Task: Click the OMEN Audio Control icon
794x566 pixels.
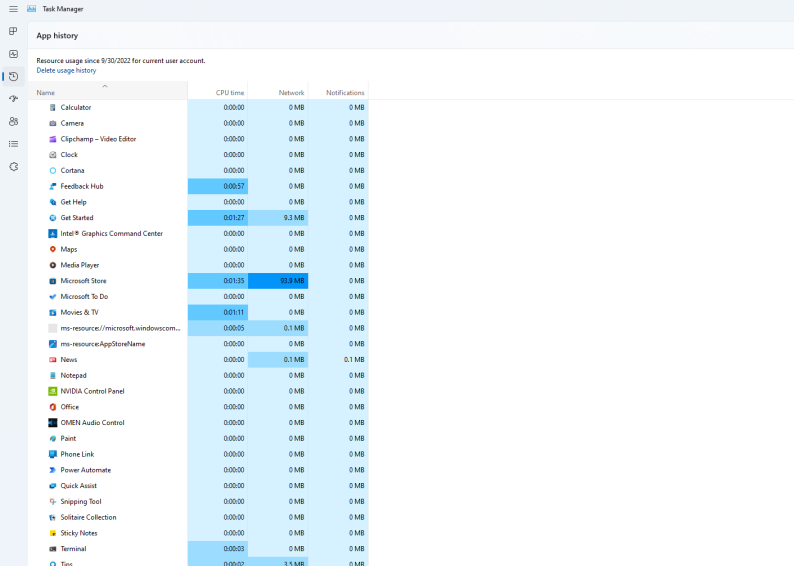Action: [53, 423]
